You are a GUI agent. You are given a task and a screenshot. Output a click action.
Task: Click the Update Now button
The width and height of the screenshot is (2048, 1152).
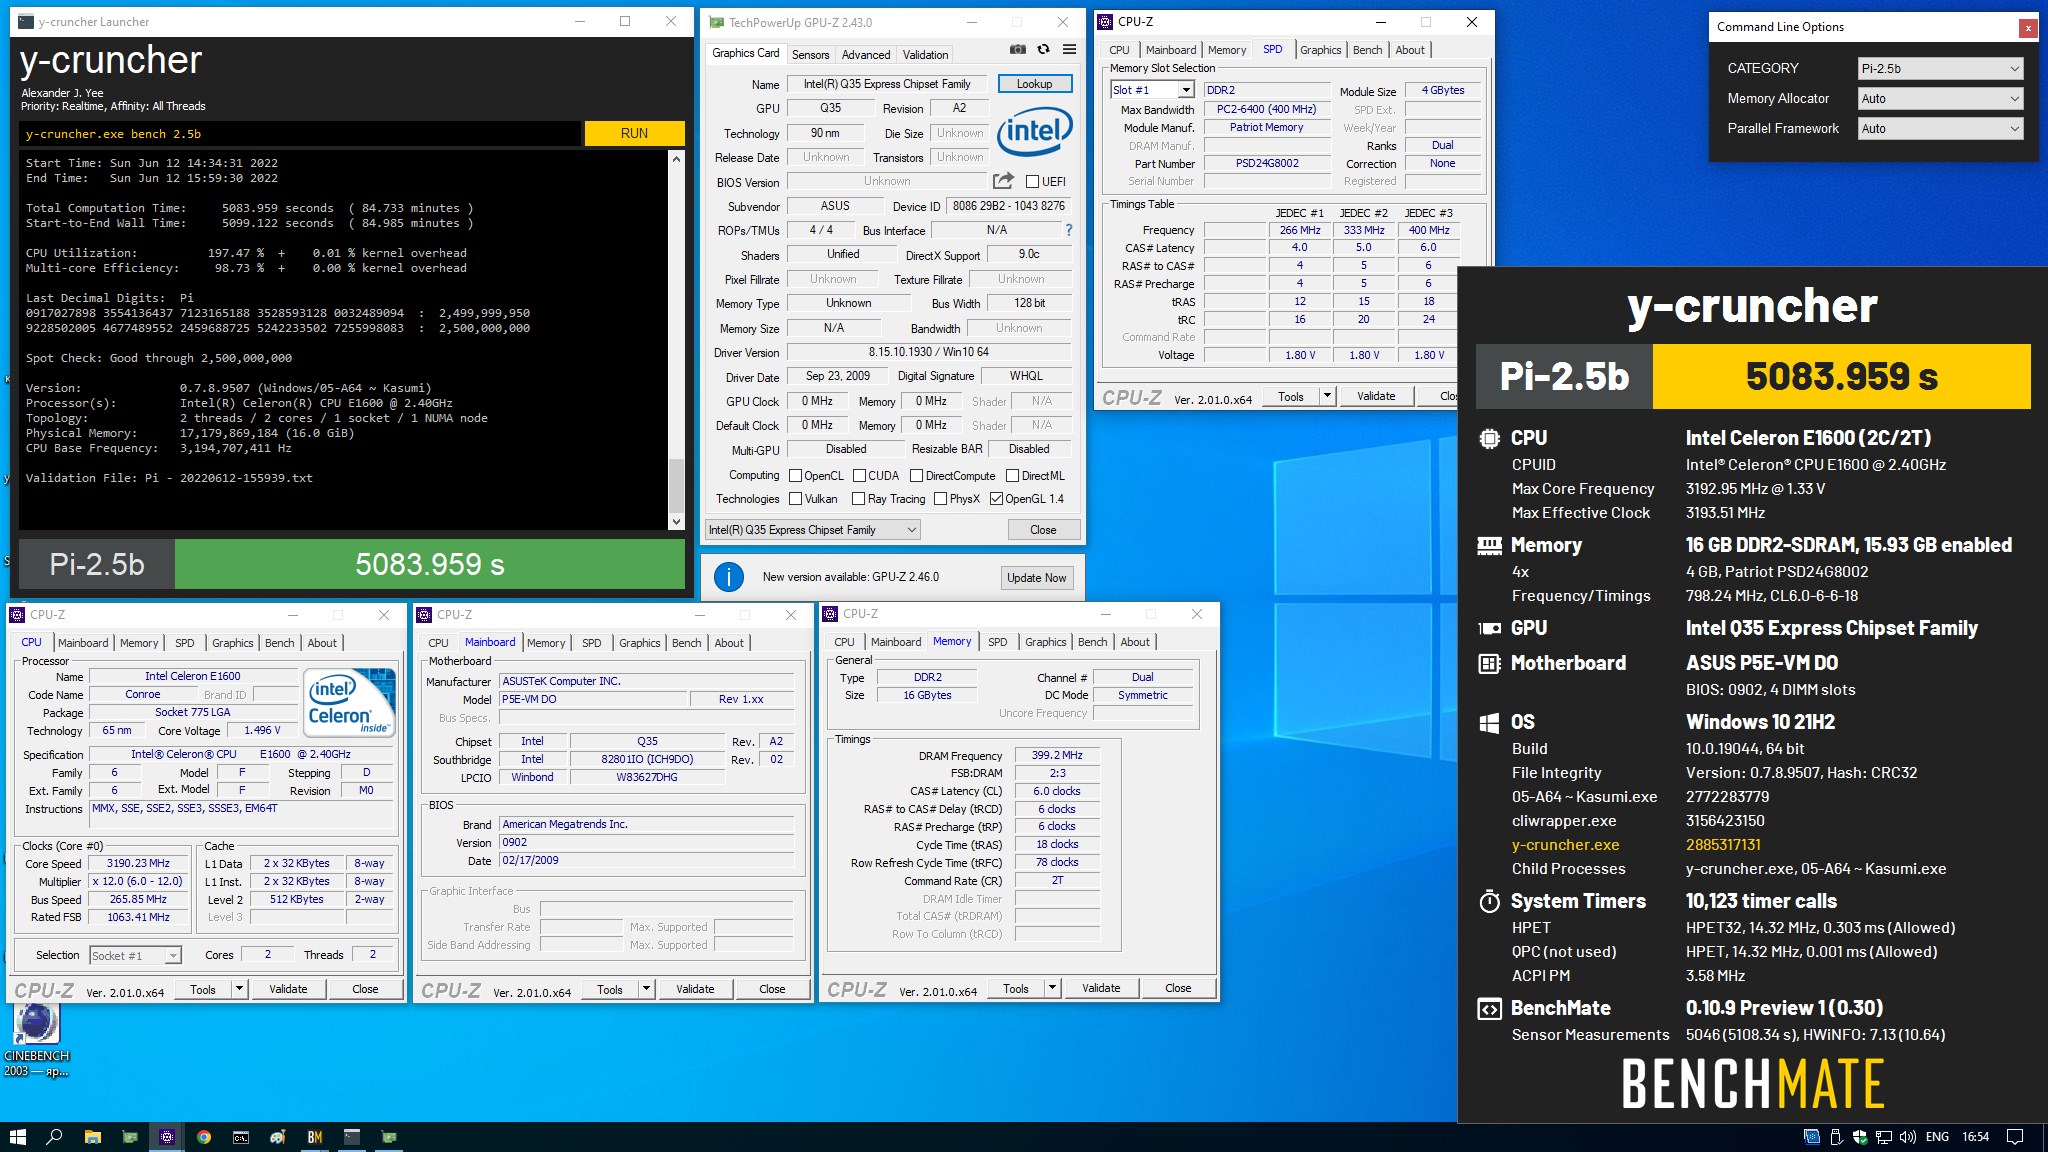coord(1037,578)
